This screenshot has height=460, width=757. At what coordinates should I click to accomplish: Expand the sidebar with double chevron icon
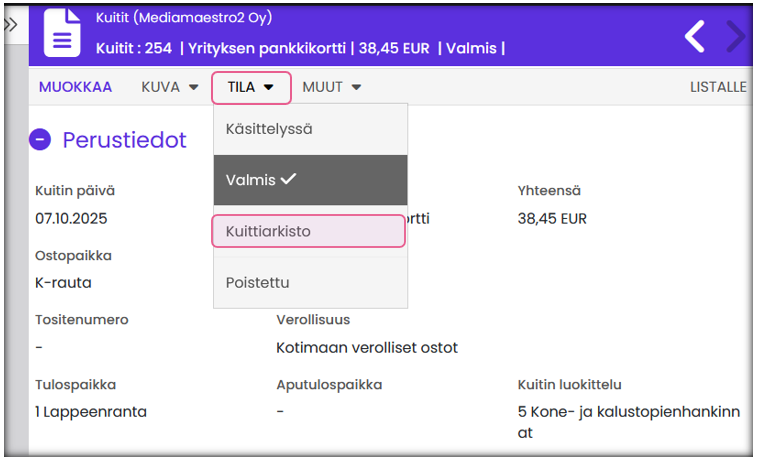pyautogui.click(x=11, y=24)
